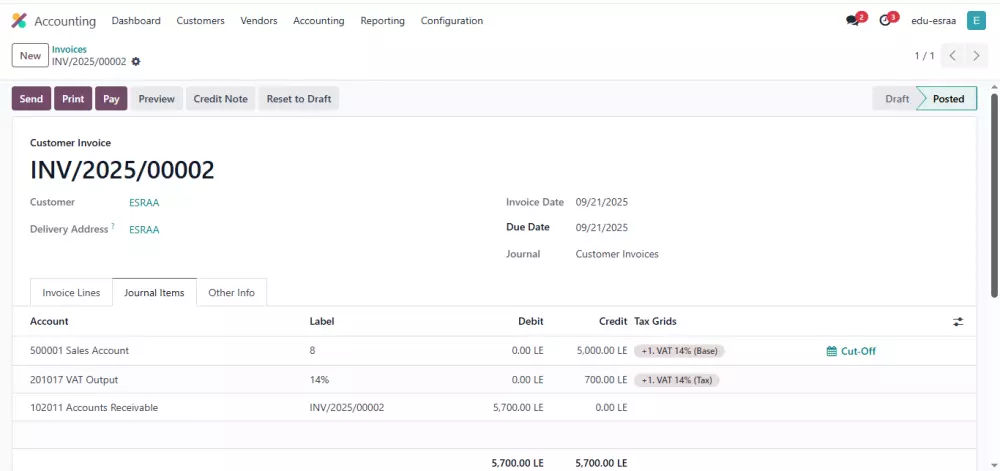This screenshot has width=1000, height=471.
Task: Switch to the Invoice Lines tab
Action: (71, 293)
